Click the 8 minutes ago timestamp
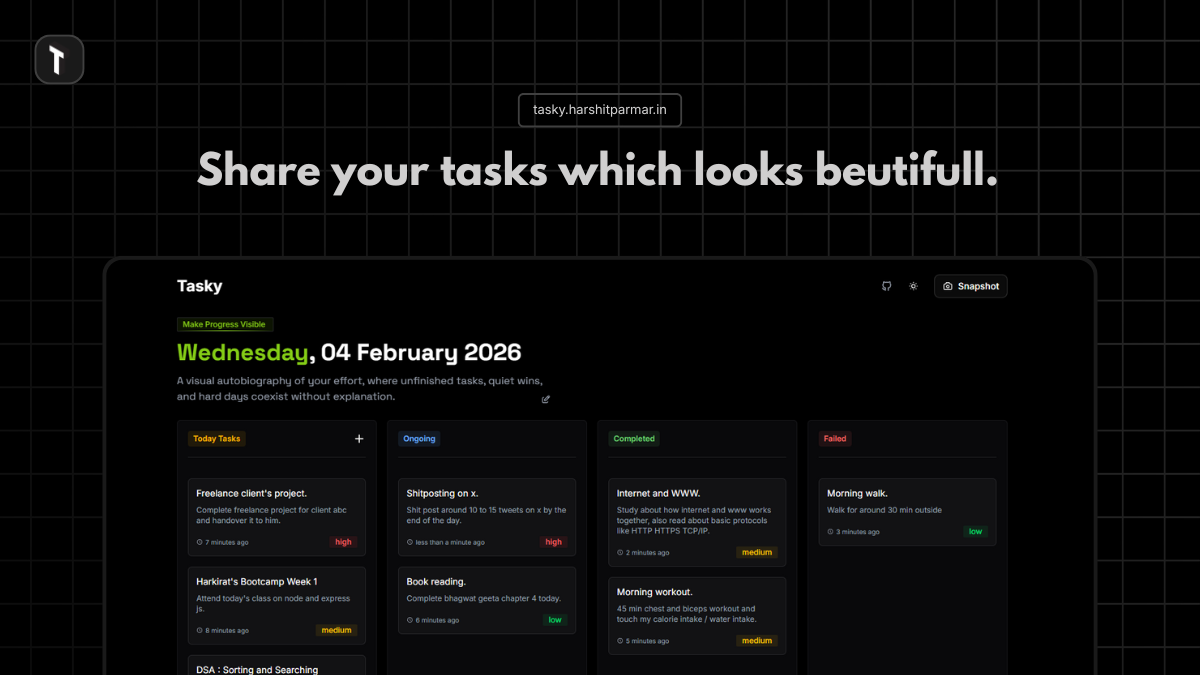This screenshot has height=675, width=1200. point(223,630)
